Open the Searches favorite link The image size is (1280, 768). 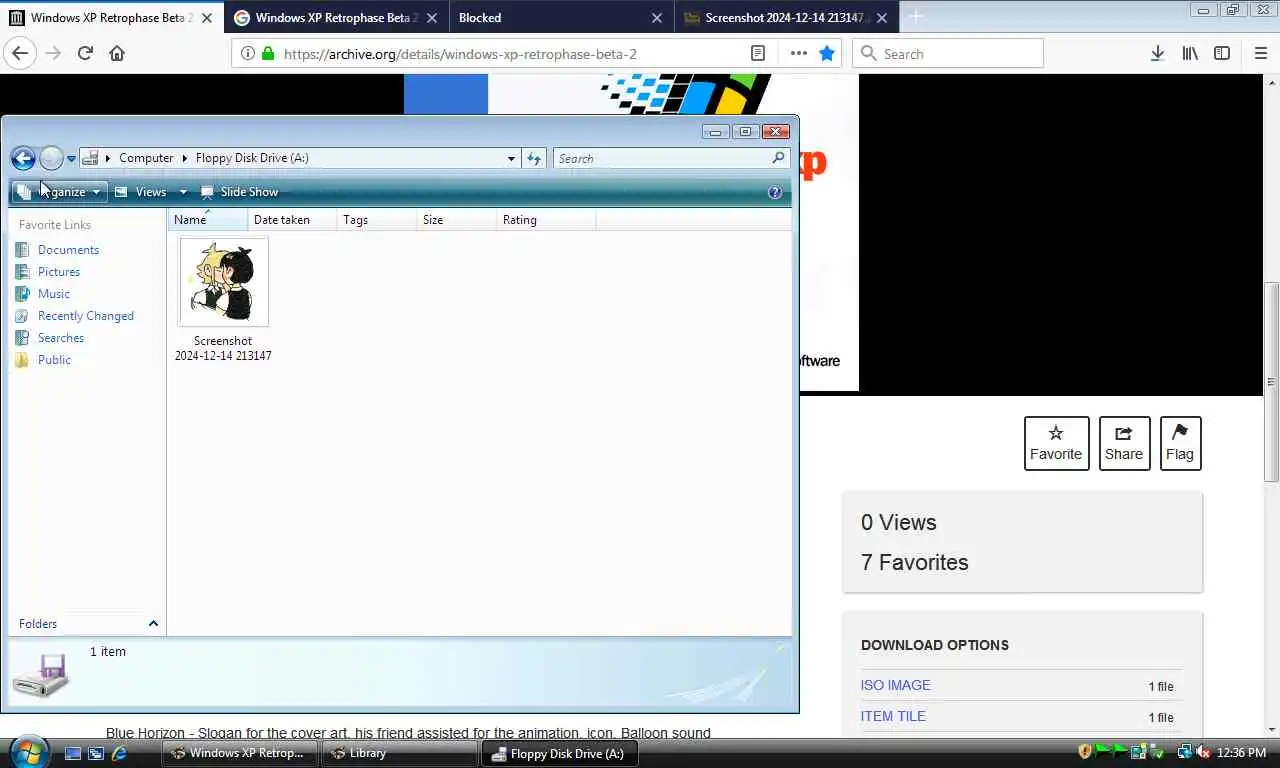60,338
